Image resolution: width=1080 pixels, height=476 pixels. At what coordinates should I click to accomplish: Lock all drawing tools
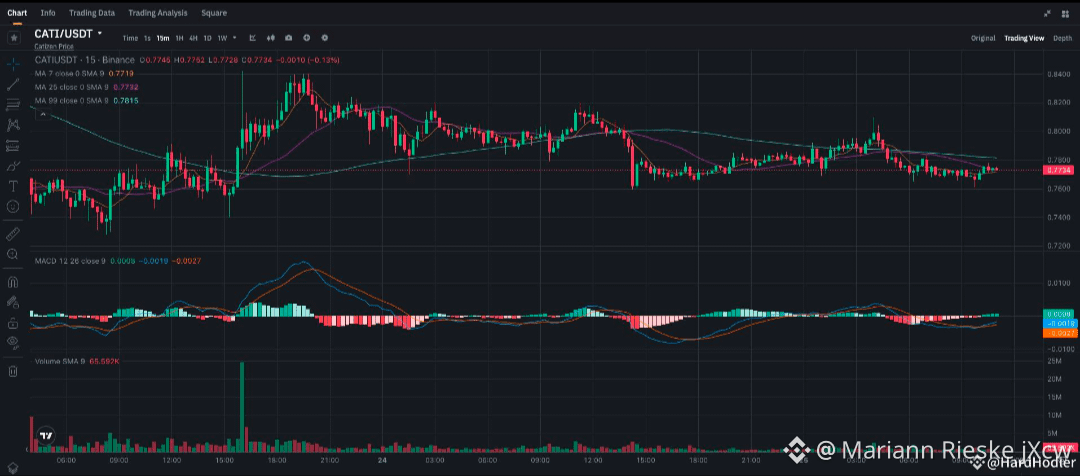[13, 322]
